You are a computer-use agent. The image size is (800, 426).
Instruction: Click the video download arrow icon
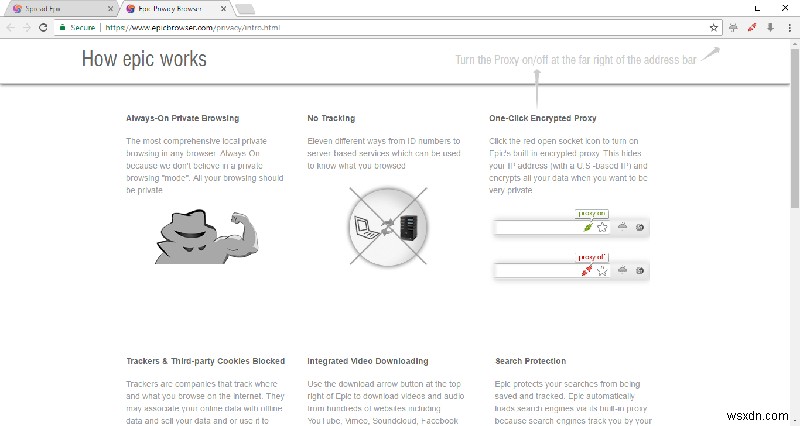pos(770,28)
